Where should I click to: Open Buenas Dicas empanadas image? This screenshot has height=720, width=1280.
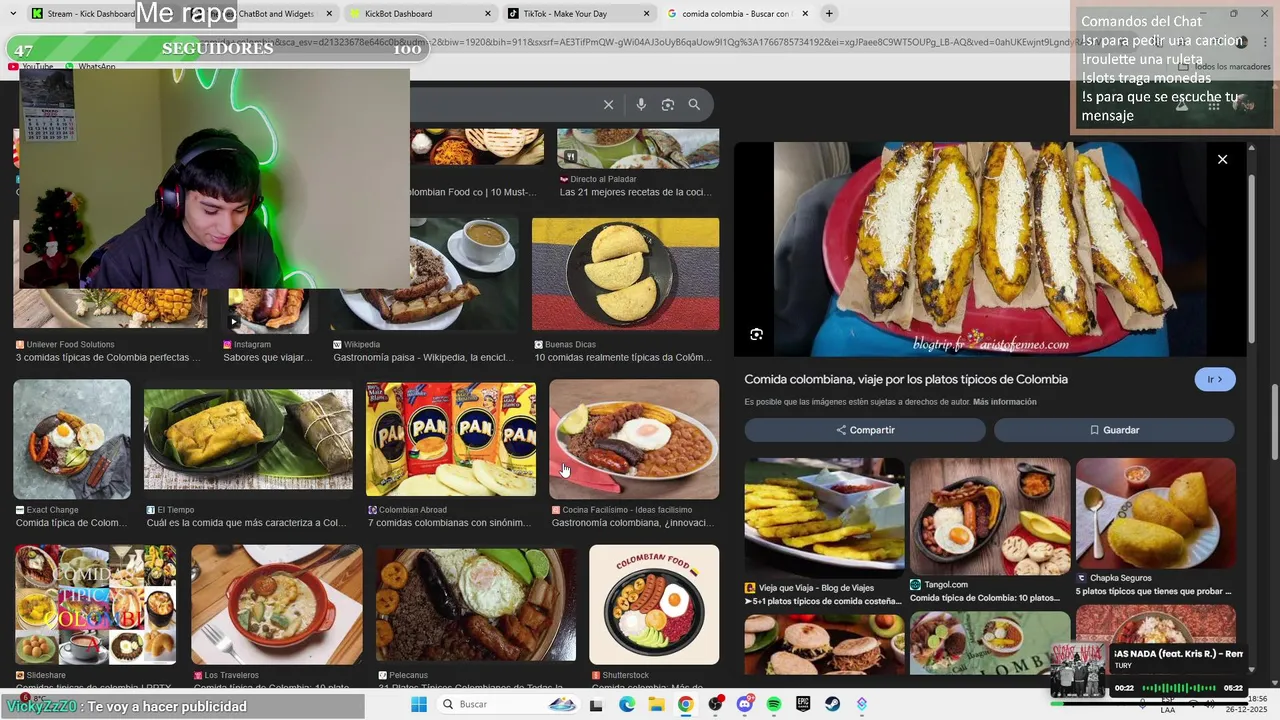tap(625, 274)
